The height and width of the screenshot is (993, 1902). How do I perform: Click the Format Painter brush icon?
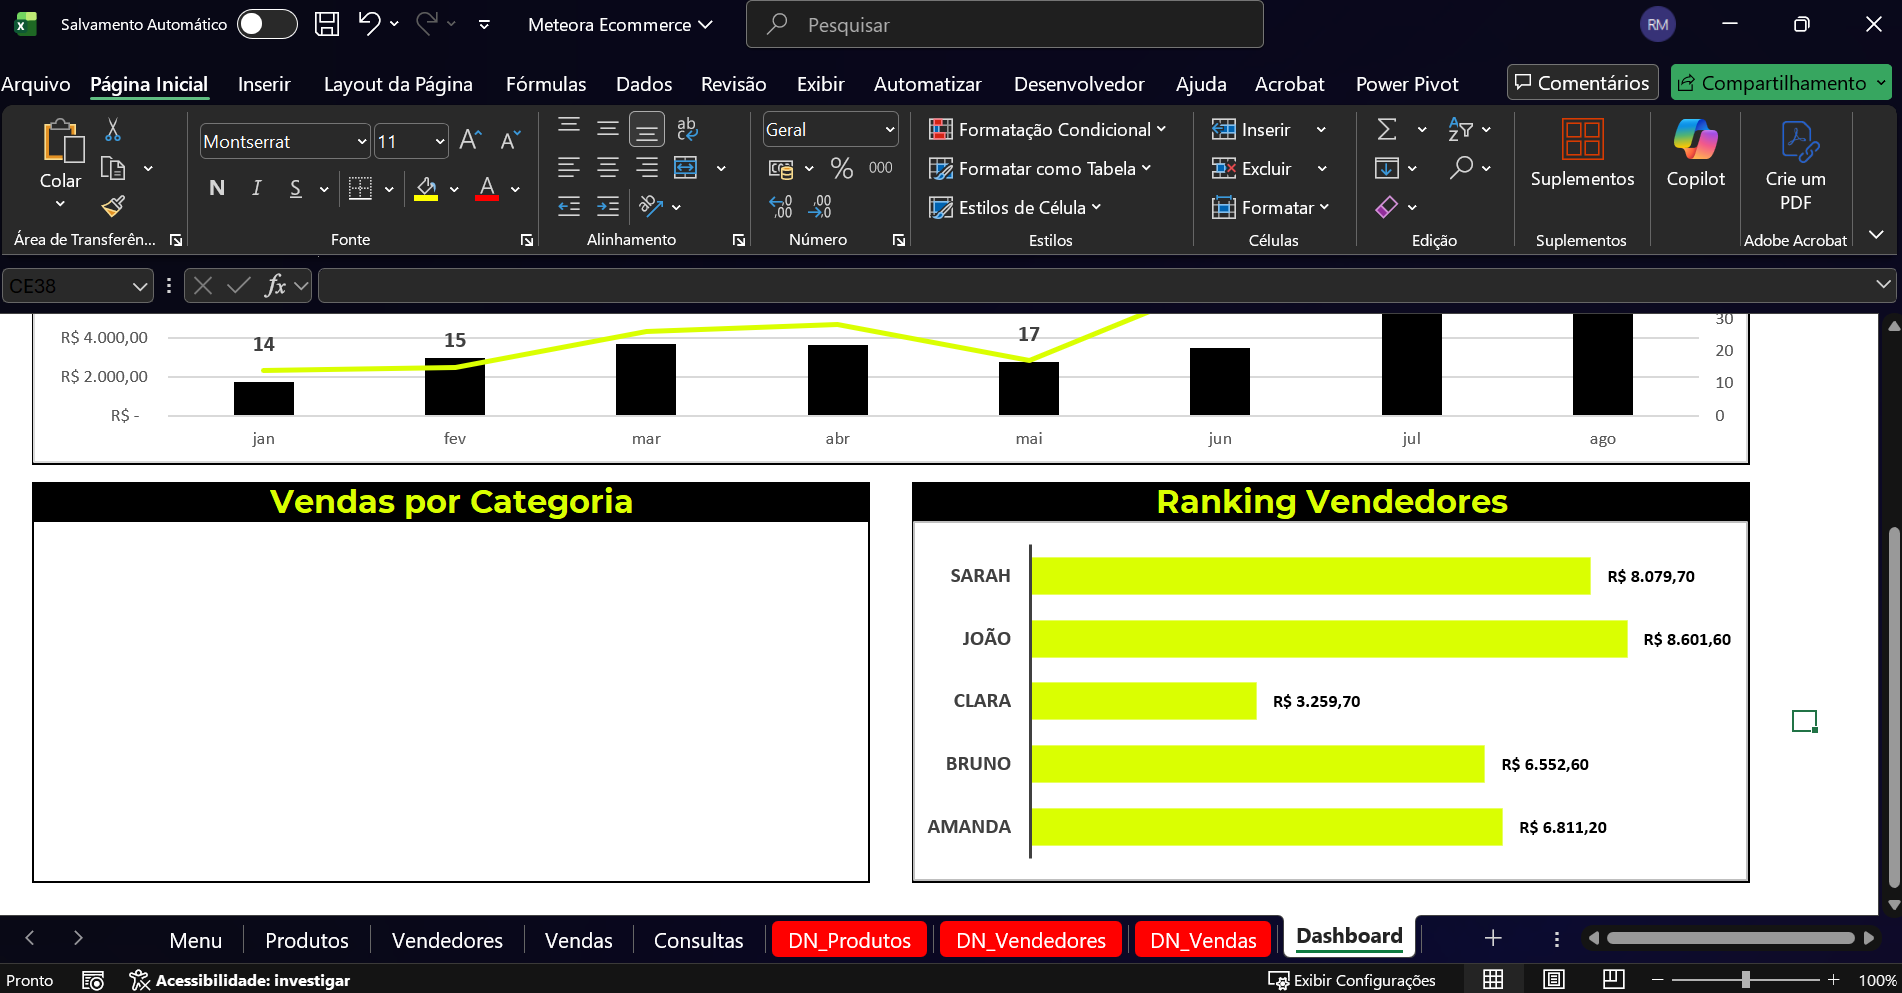pos(113,206)
